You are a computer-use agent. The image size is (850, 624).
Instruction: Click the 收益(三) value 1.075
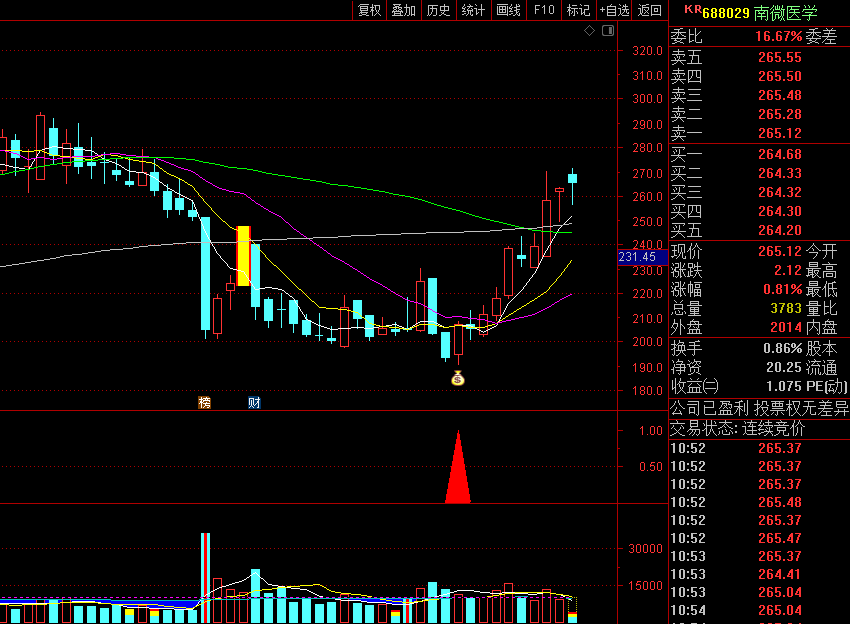tap(784, 387)
